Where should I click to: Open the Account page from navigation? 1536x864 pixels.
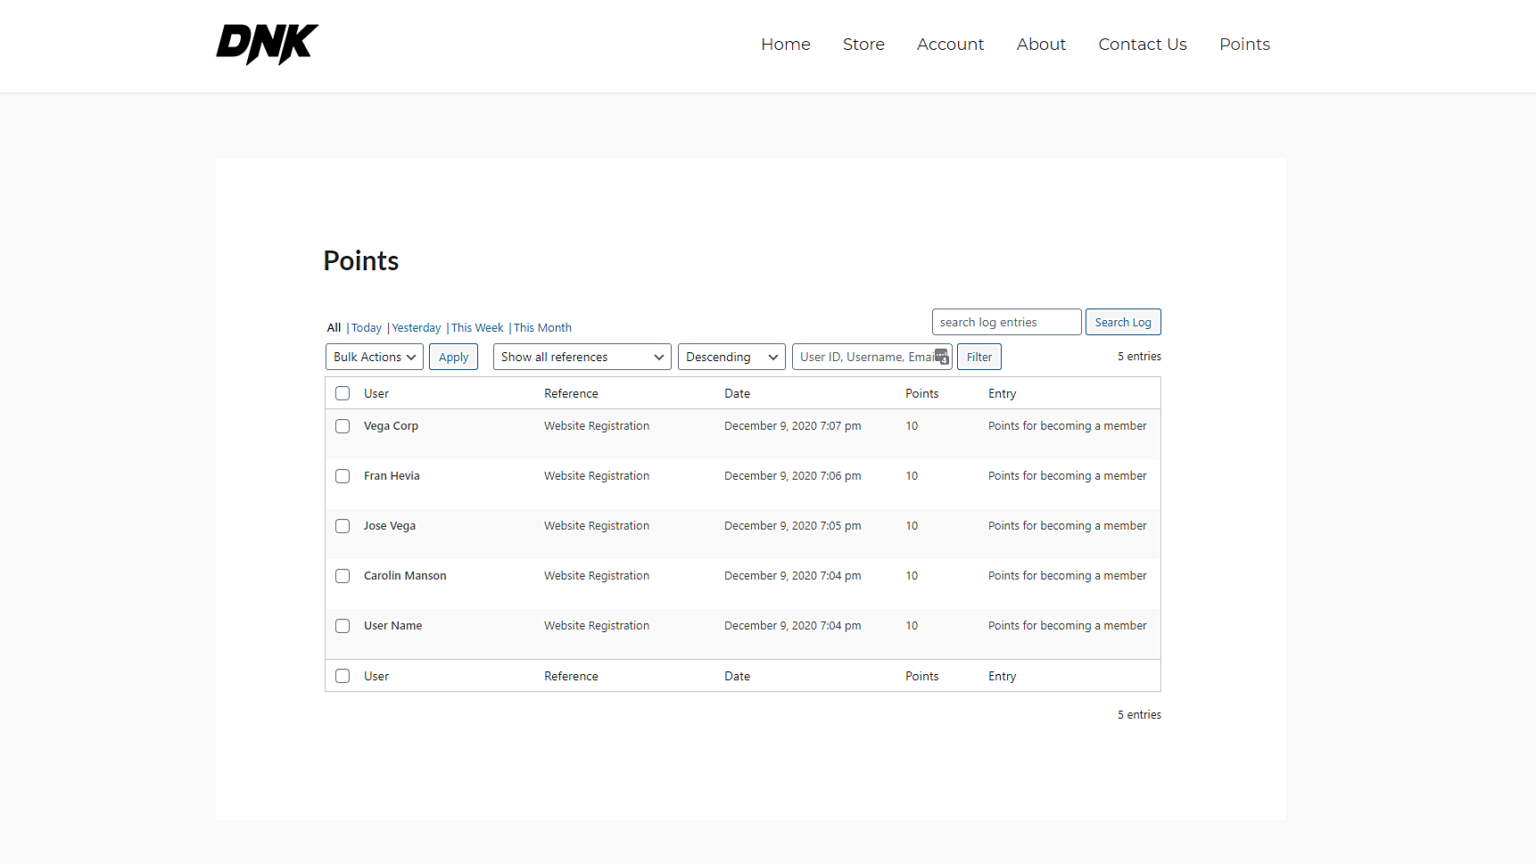950,44
